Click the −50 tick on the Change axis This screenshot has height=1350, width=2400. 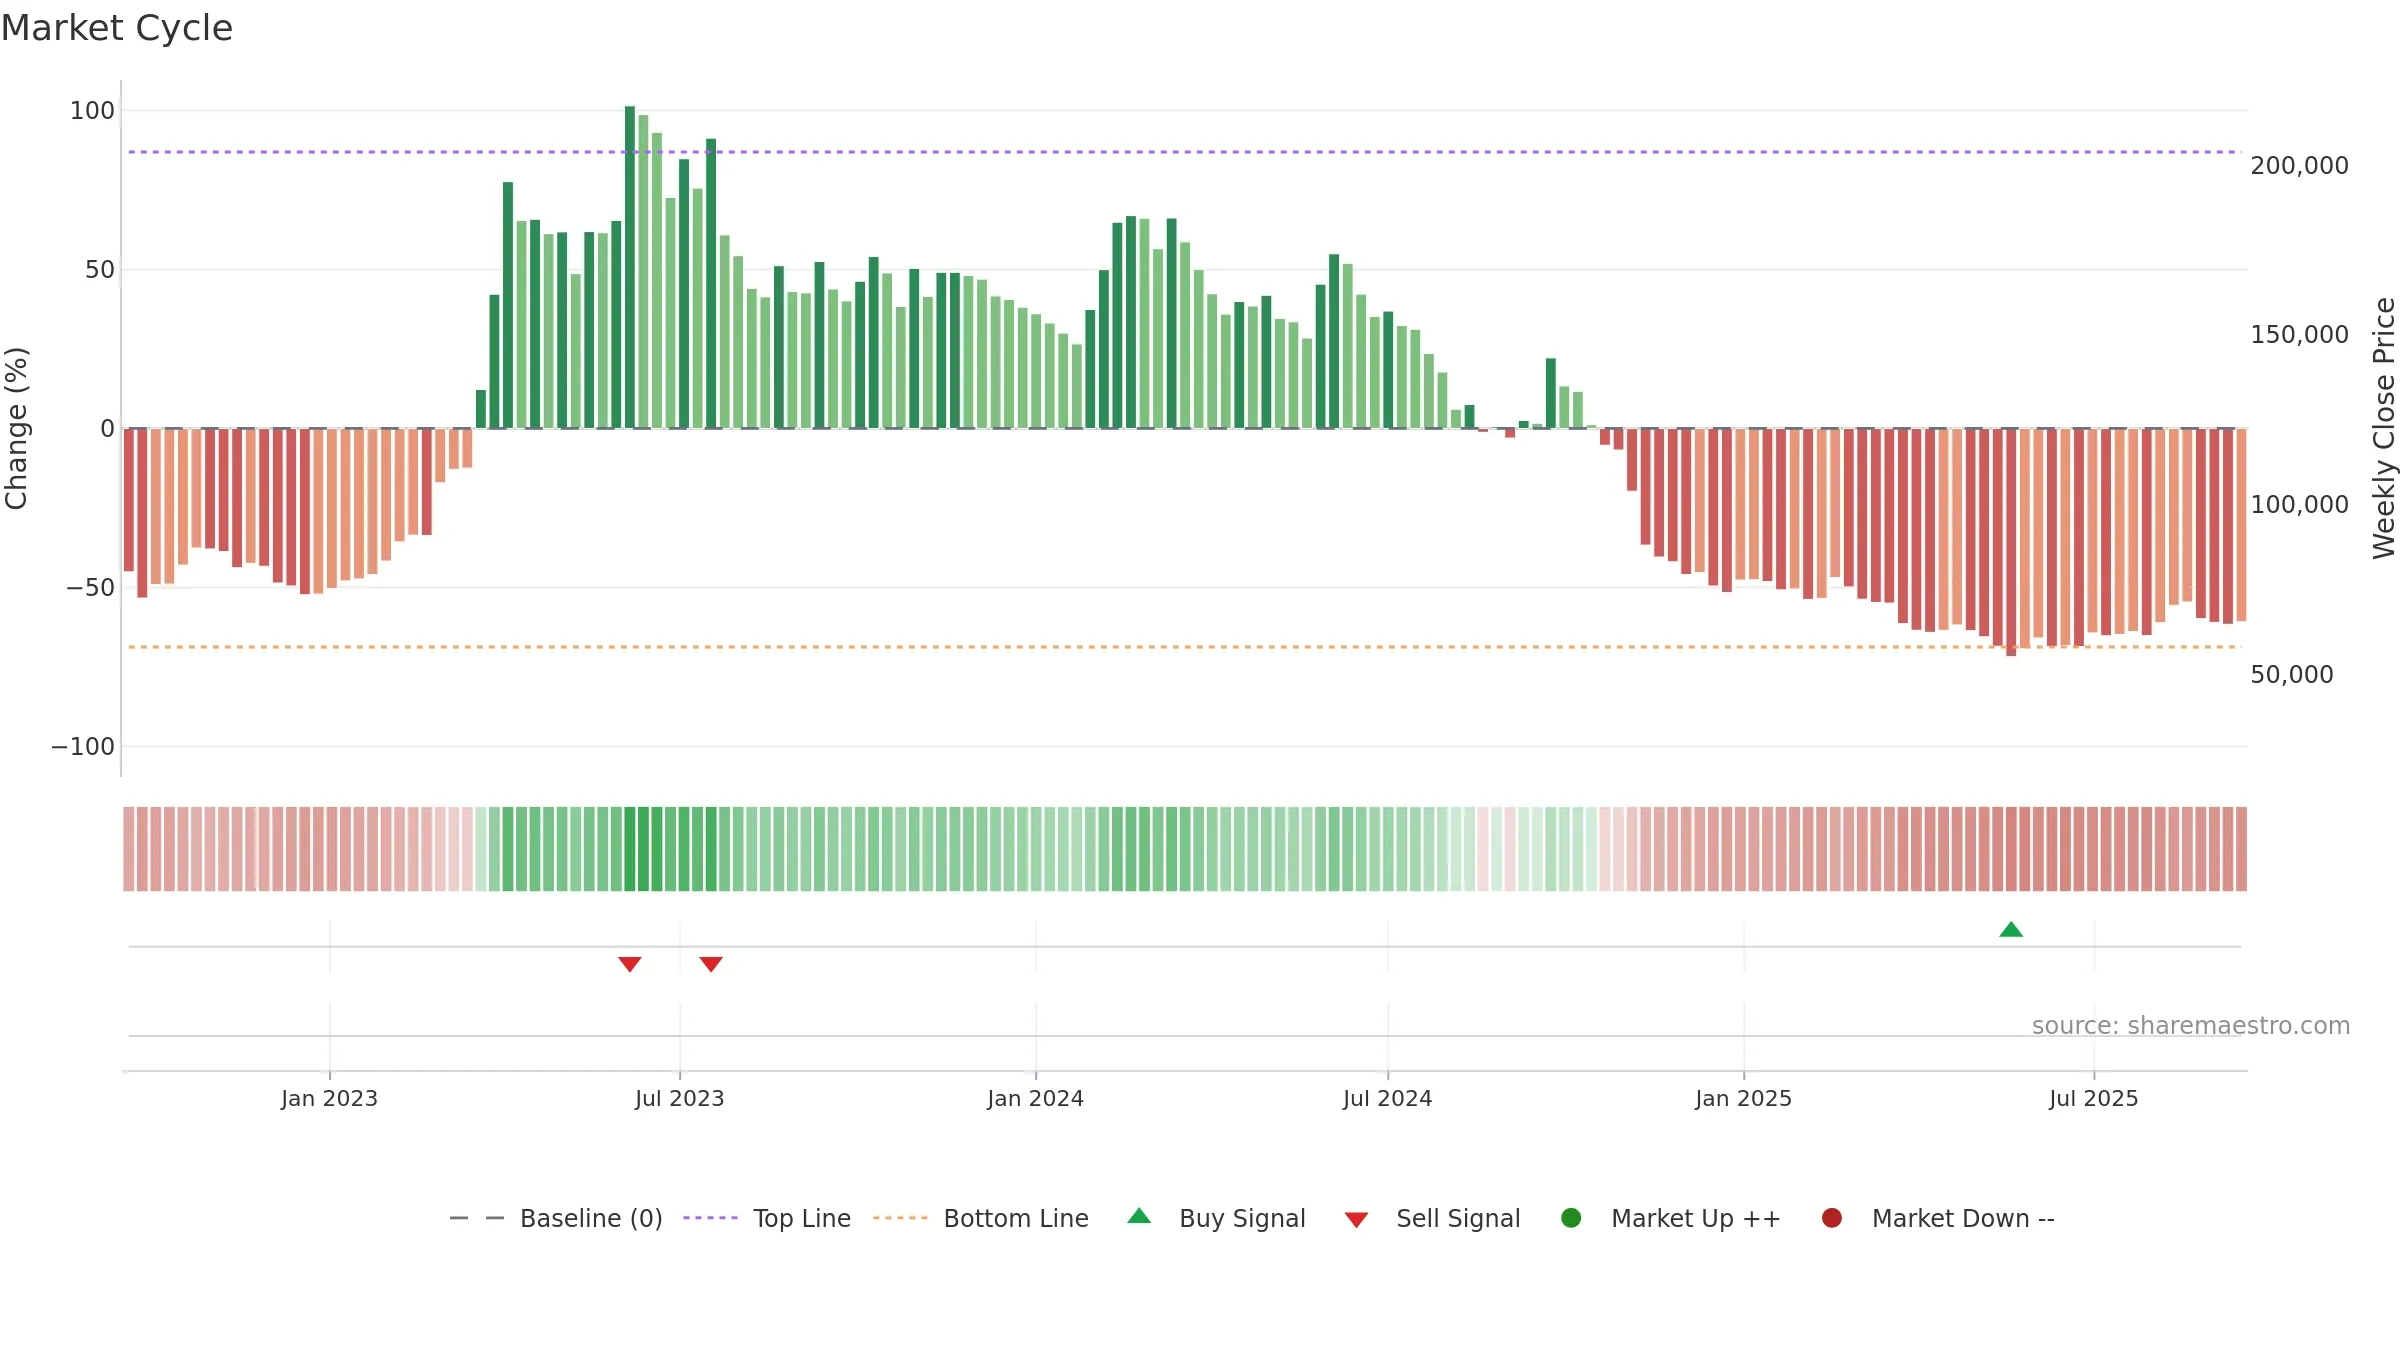coord(91,588)
